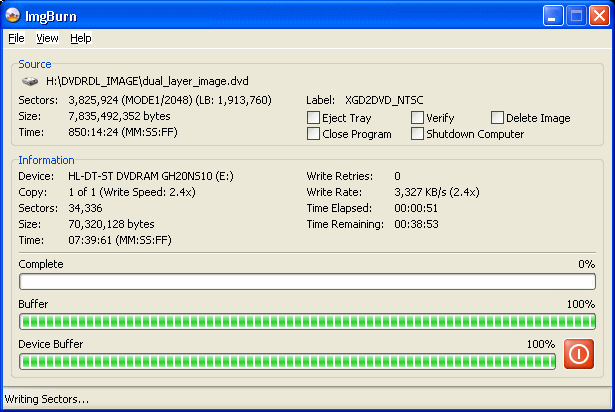Open the File menu
Viewport: 615px width, 412px height.
16,38
